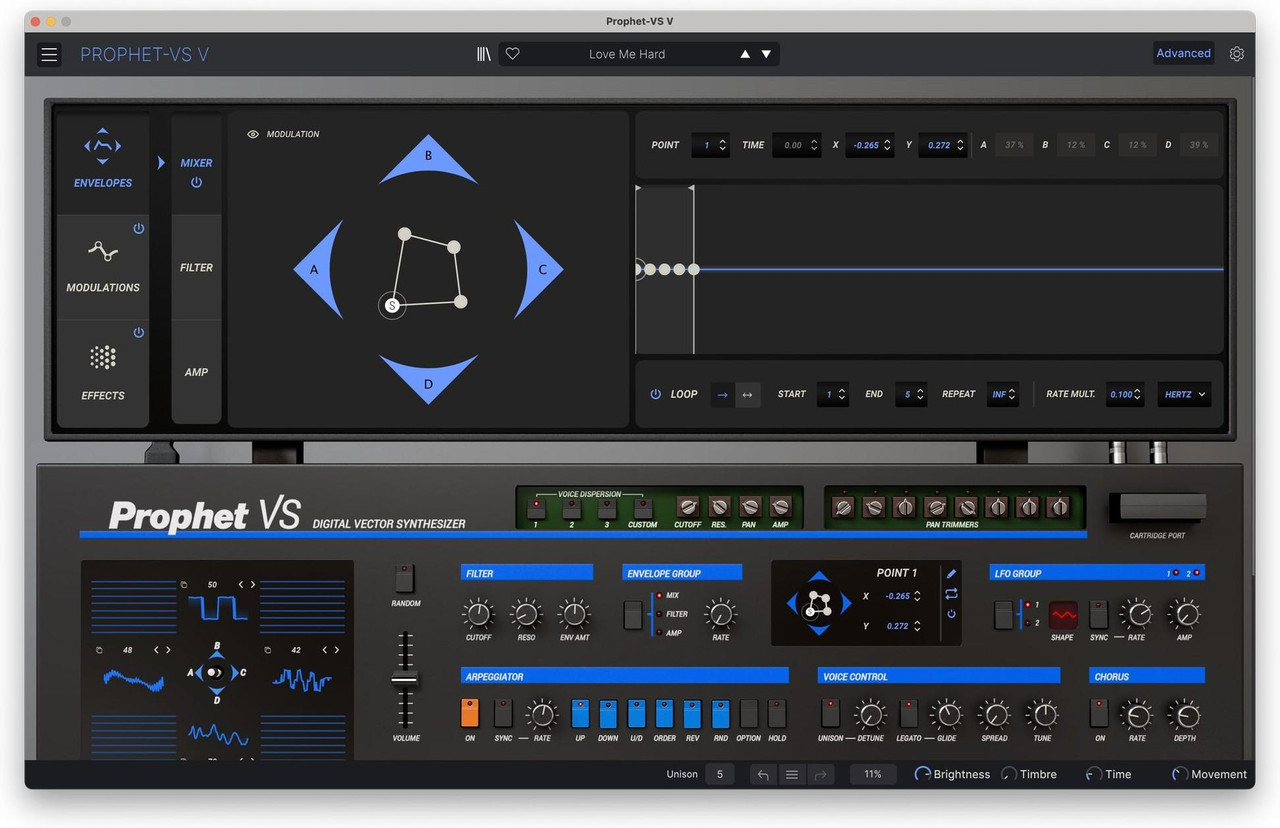Click oscillator A arrow in vector pad
Viewport: 1280px width, 828px height.
[319, 270]
